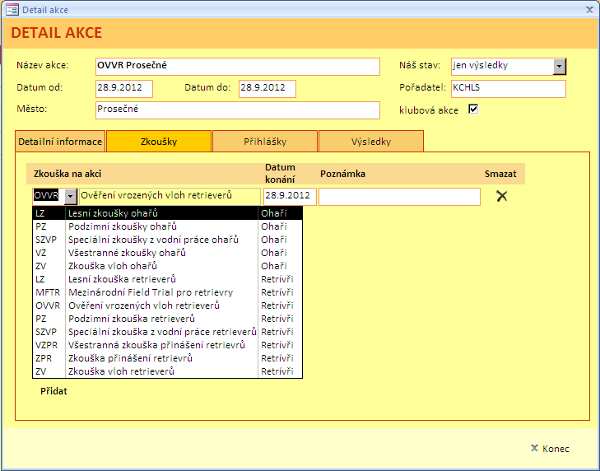Pick Ověření vrozených vloh retrieverů in list

pyautogui.click(x=168, y=305)
